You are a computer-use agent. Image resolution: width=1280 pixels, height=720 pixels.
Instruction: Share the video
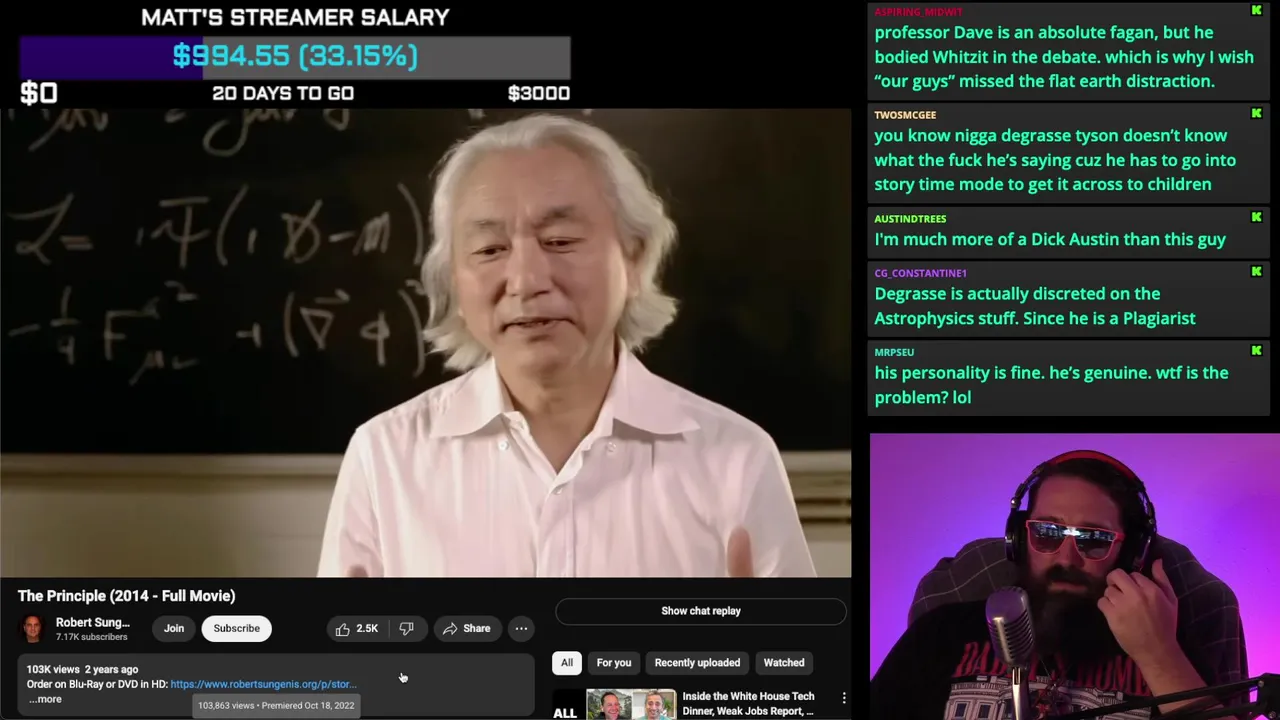466,629
